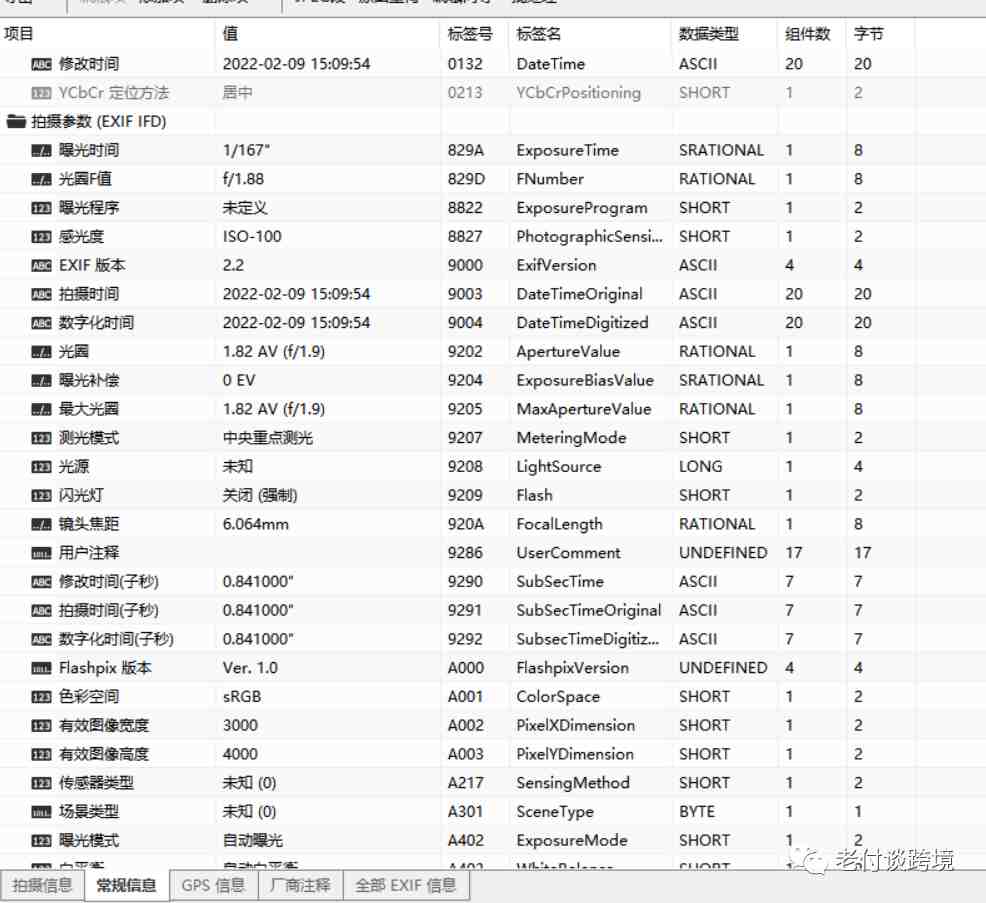The width and height of the screenshot is (986, 903).
Task: Click the 123 icon beside 有效图像宽度
Action: 42,726
